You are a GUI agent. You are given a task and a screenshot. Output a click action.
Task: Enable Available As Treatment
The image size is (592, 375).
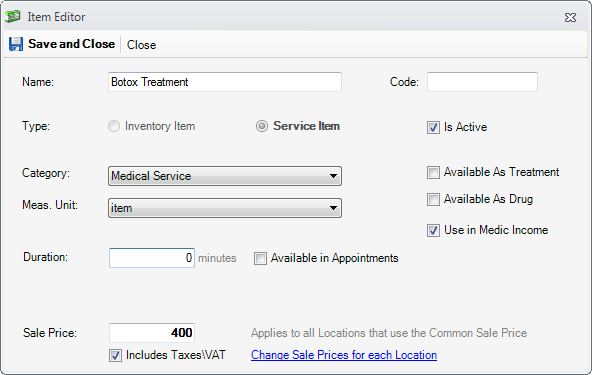click(x=433, y=173)
